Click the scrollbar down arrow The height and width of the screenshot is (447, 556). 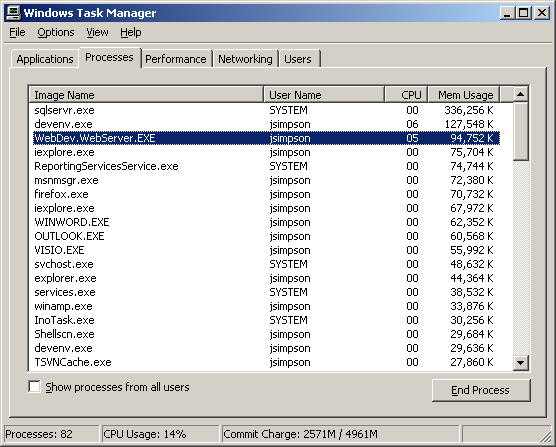pyautogui.click(x=521, y=362)
